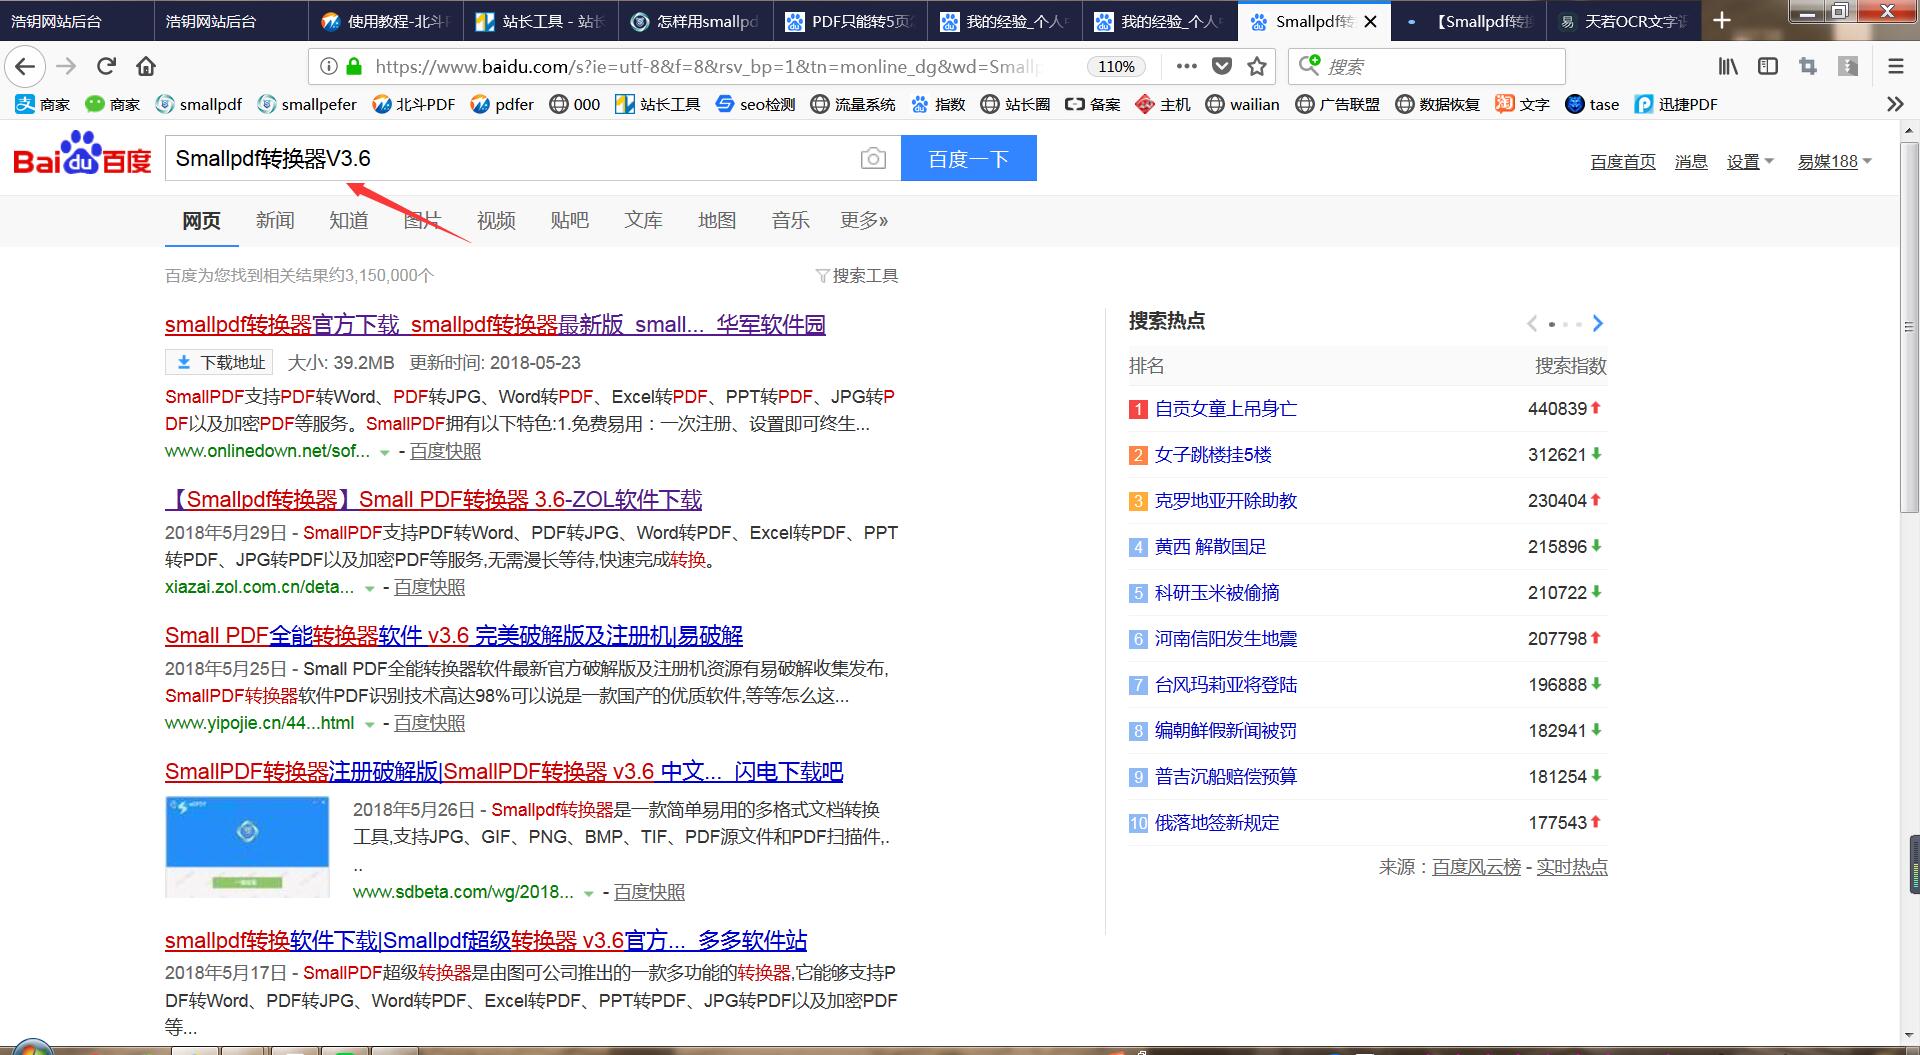Click the browser 搜索 box

[x=1427, y=67]
